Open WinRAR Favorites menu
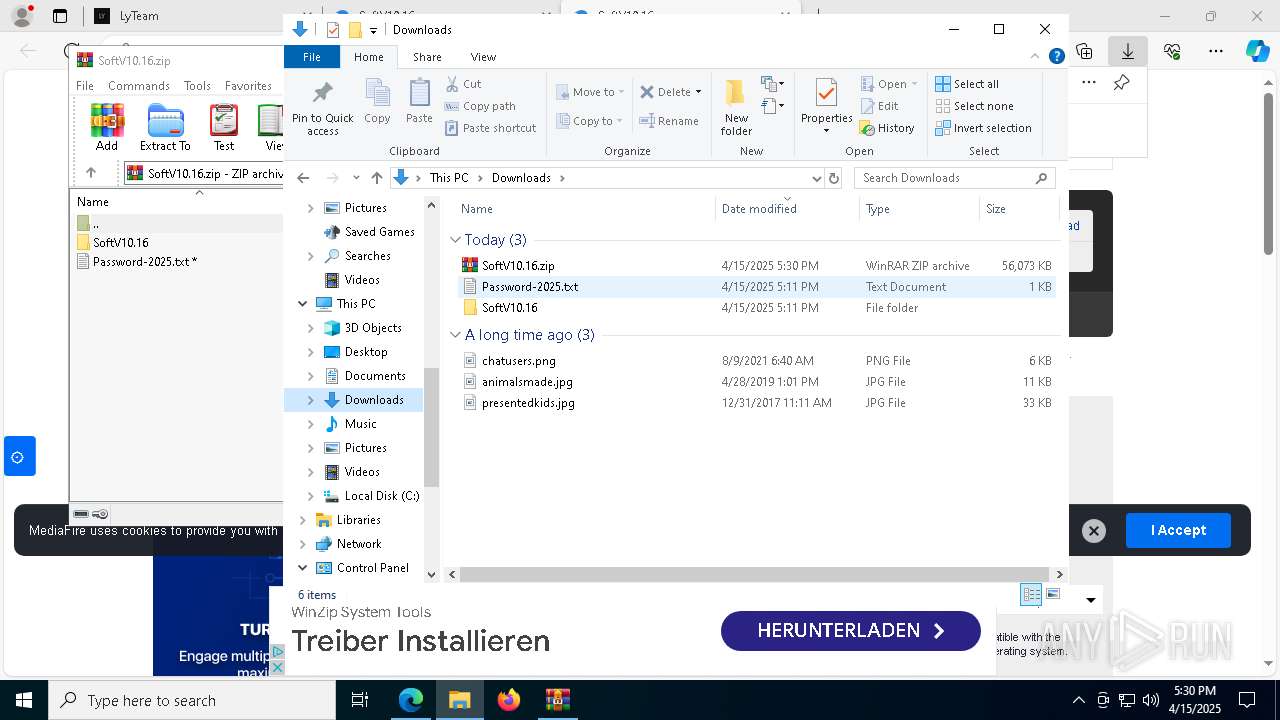This screenshot has width=1280, height=720. tap(248, 86)
